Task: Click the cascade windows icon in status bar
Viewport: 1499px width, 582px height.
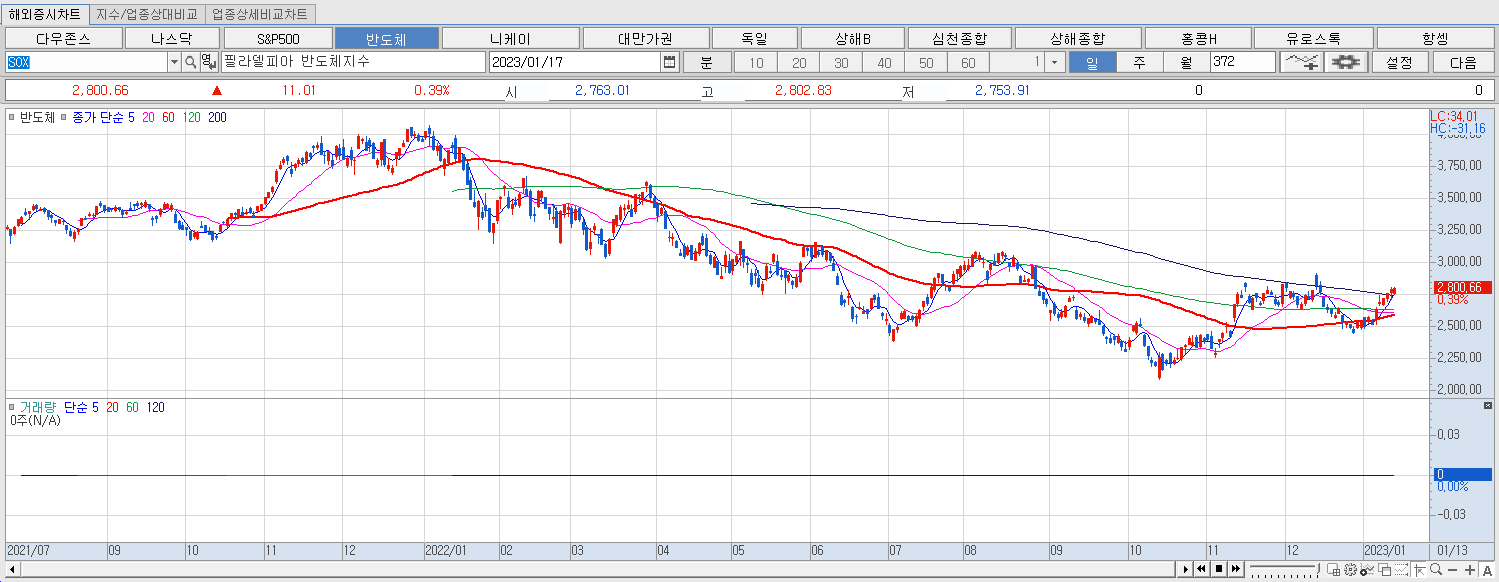Action: [x=1385, y=570]
